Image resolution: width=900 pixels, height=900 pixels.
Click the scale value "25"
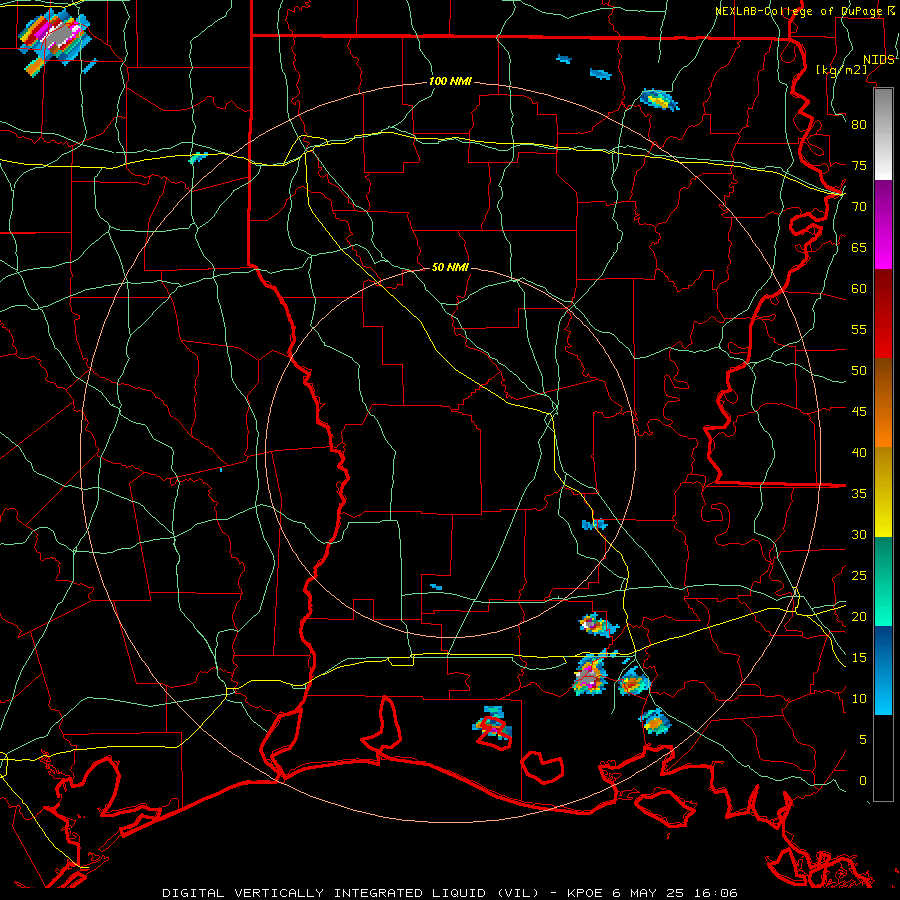tap(859, 575)
